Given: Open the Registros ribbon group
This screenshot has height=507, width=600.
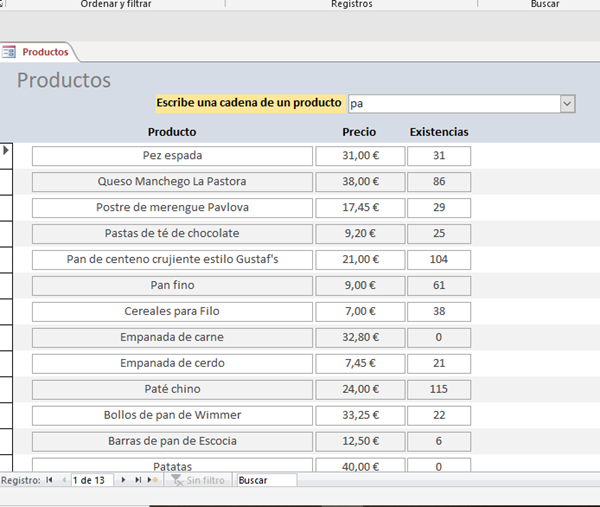Looking at the screenshot, I should [x=351, y=4].
